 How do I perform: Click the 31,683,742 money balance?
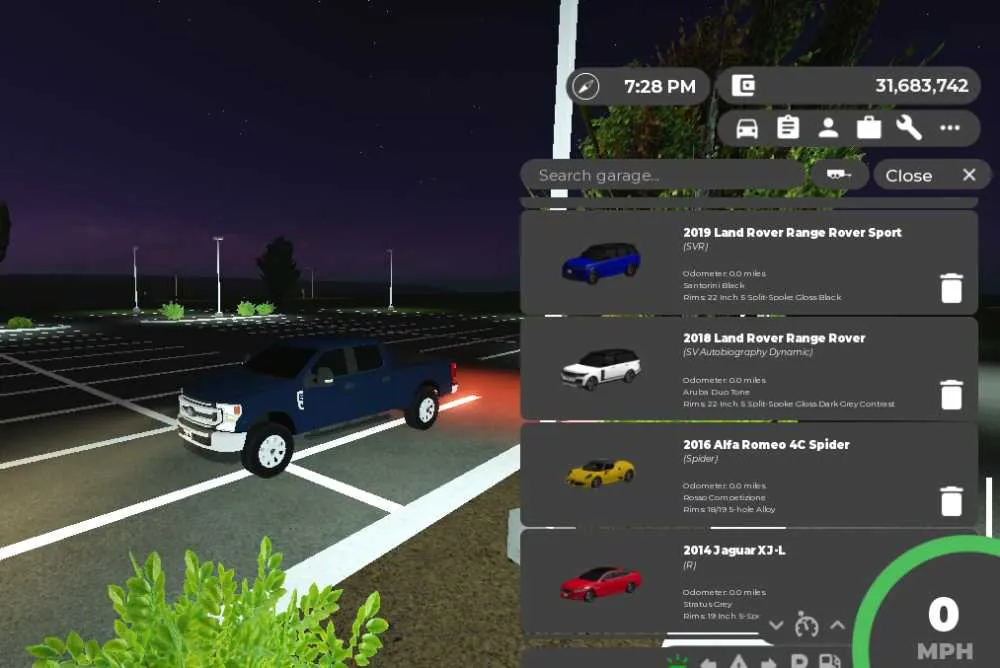point(922,85)
